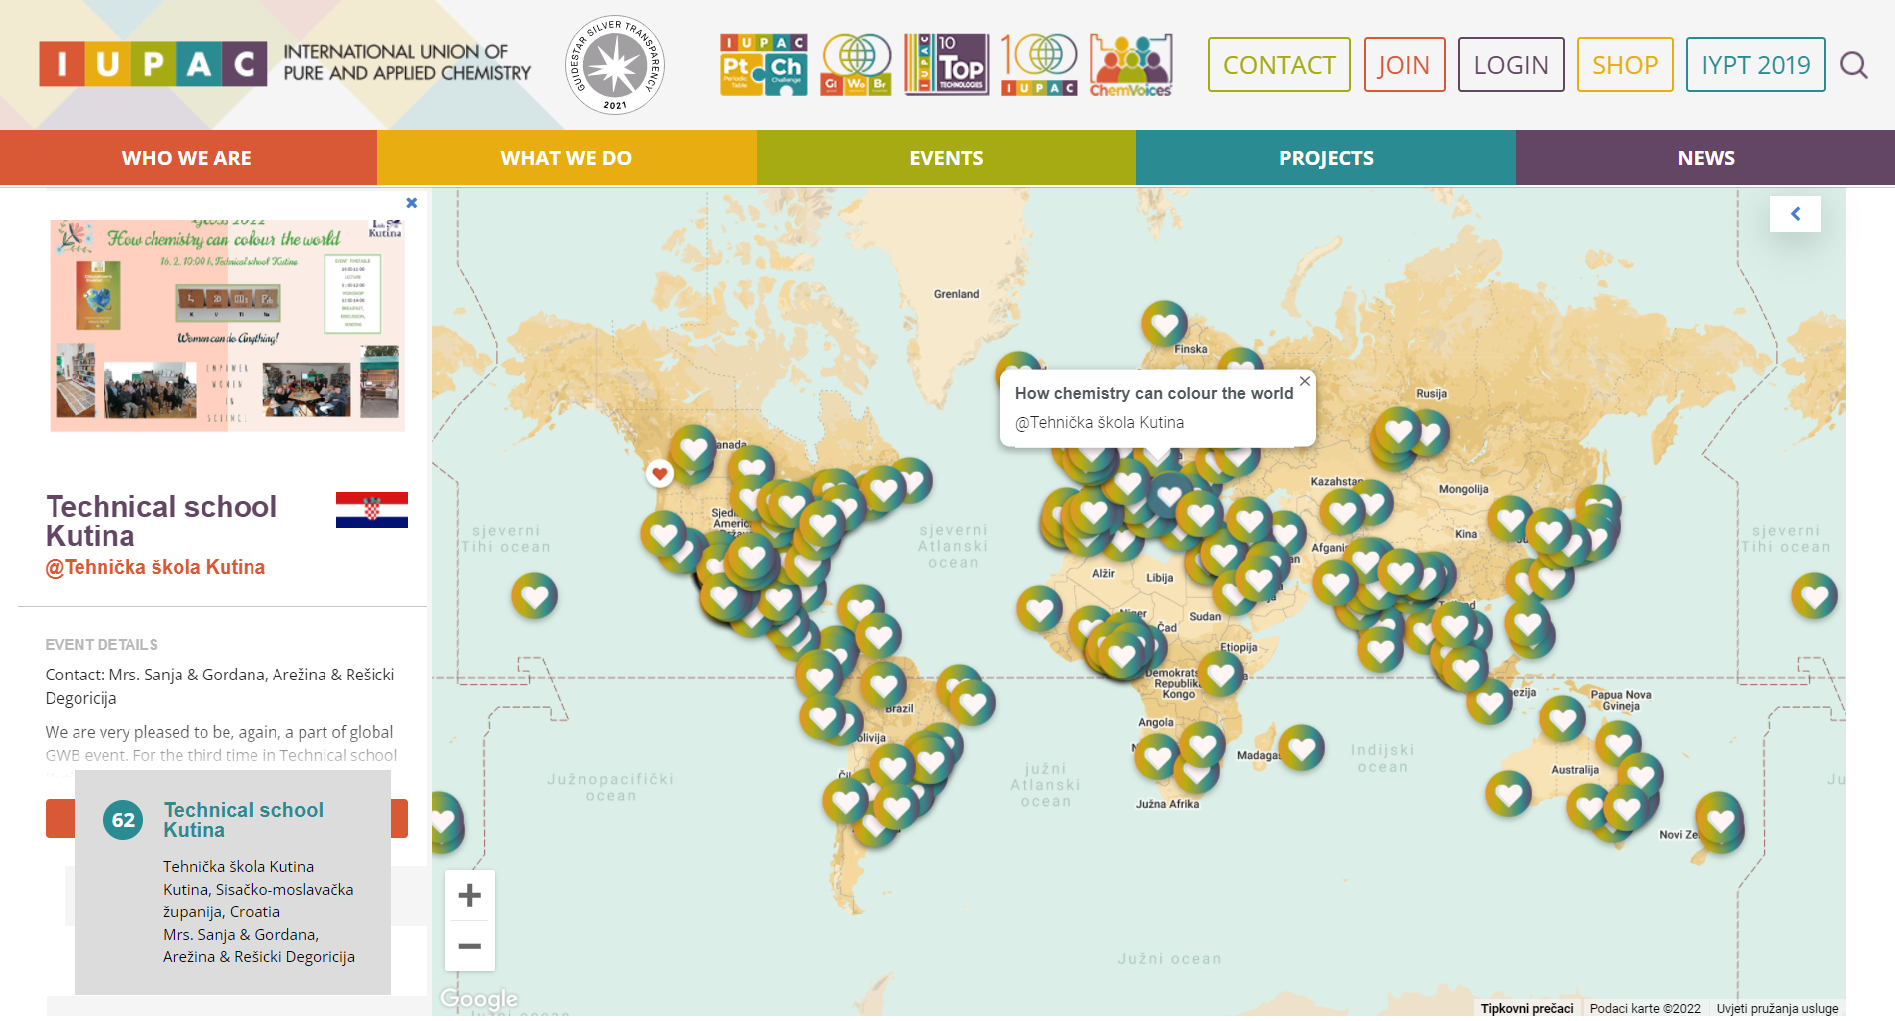Image resolution: width=1895 pixels, height=1021 pixels.
Task: Click the Technical school Kutina heading in grey card
Action: coord(244,820)
